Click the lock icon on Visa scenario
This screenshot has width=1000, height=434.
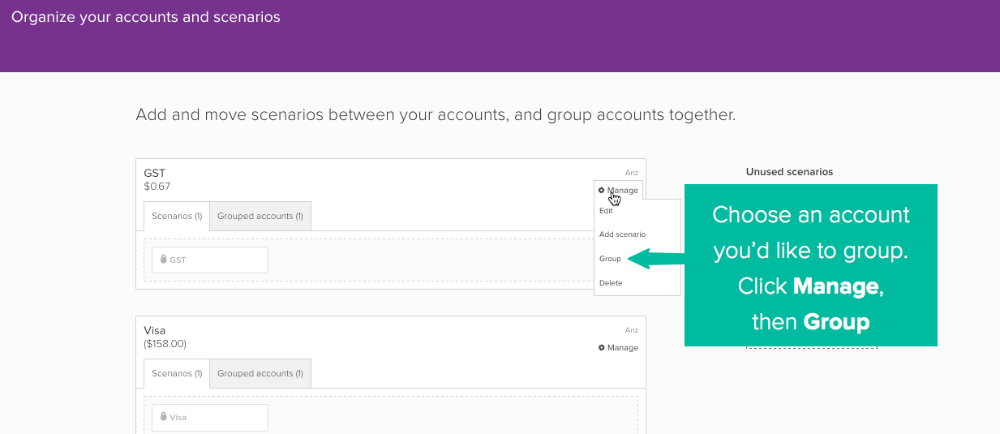(x=163, y=417)
